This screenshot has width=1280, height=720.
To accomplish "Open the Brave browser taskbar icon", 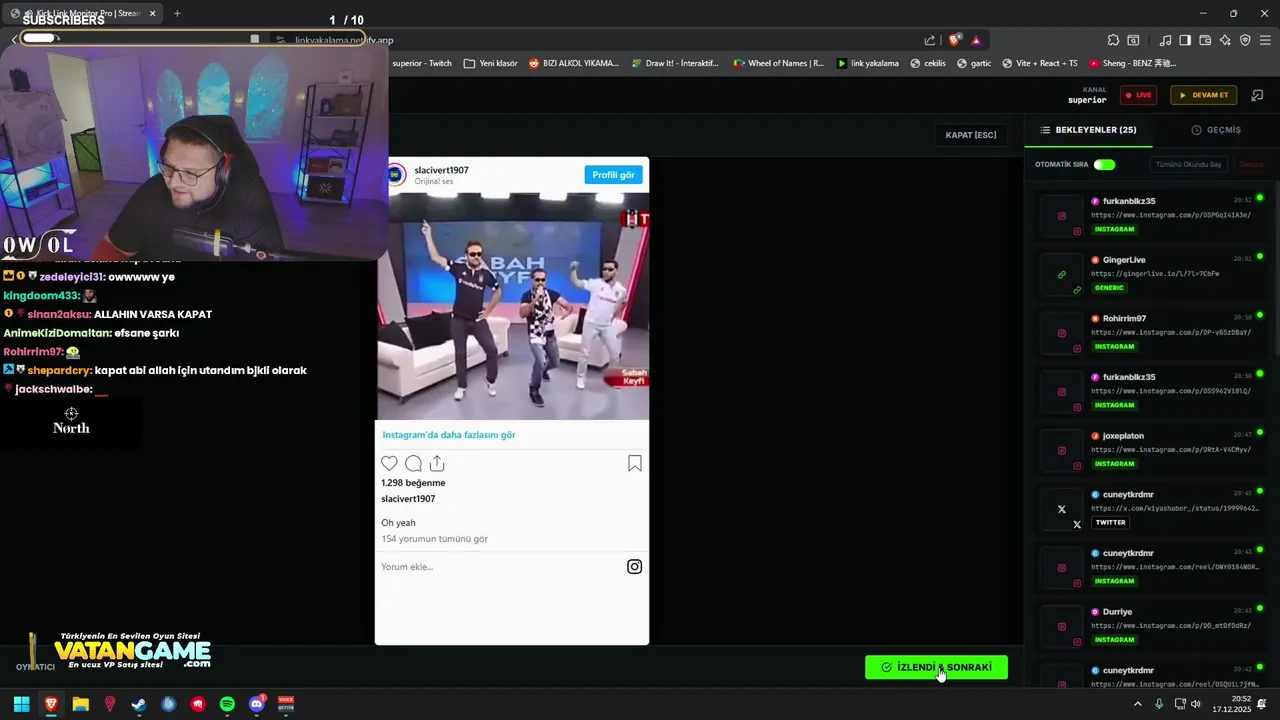I will tap(51, 704).
